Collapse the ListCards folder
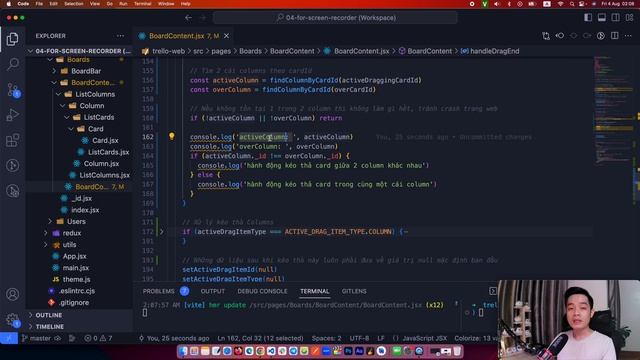Screen dimensions: 640x360 [x=67, y=117]
